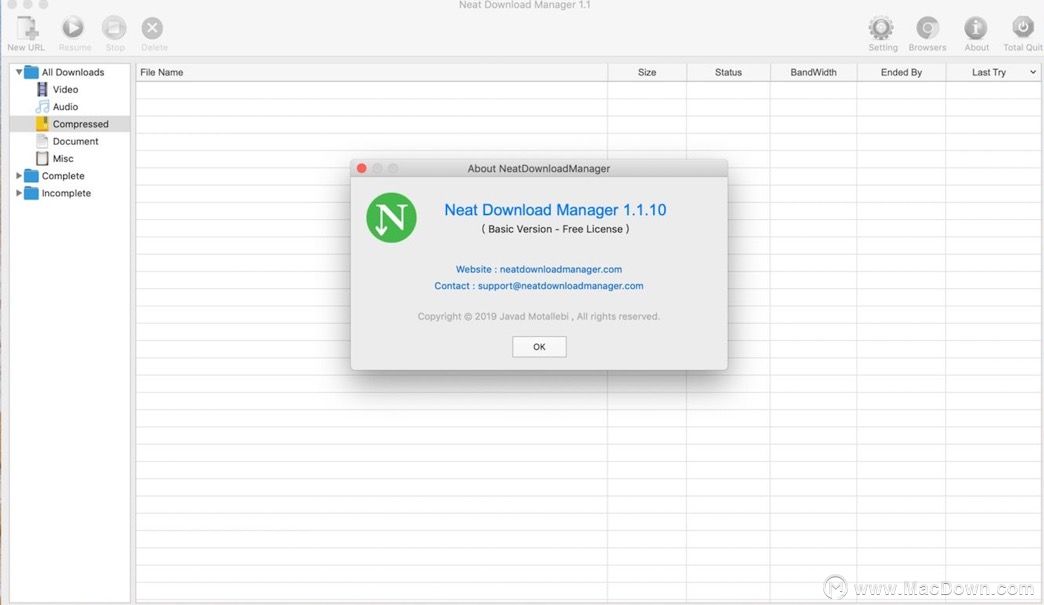Image resolution: width=1044 pixels, height=605 pixels.
Task: Open the column chooser arrow beside Last Try
Action: pos(1033,72)
